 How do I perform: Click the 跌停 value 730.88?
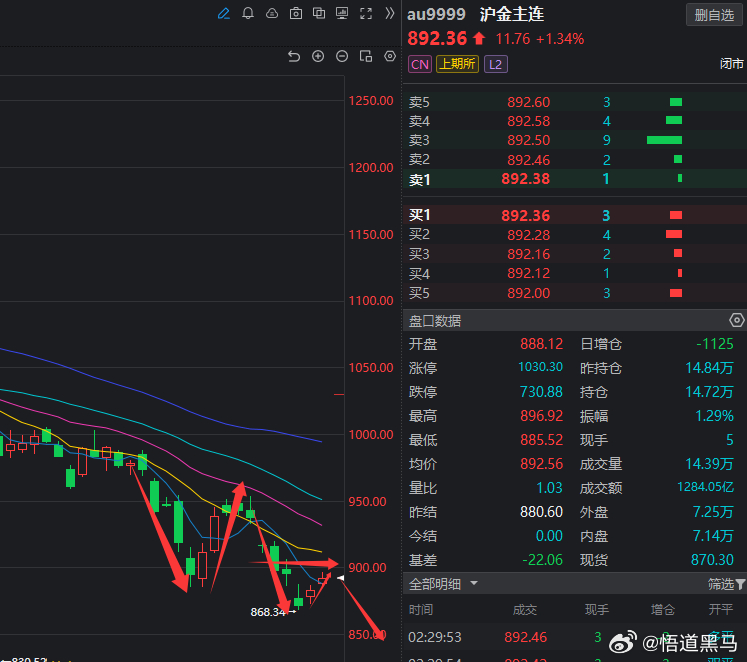541,392
